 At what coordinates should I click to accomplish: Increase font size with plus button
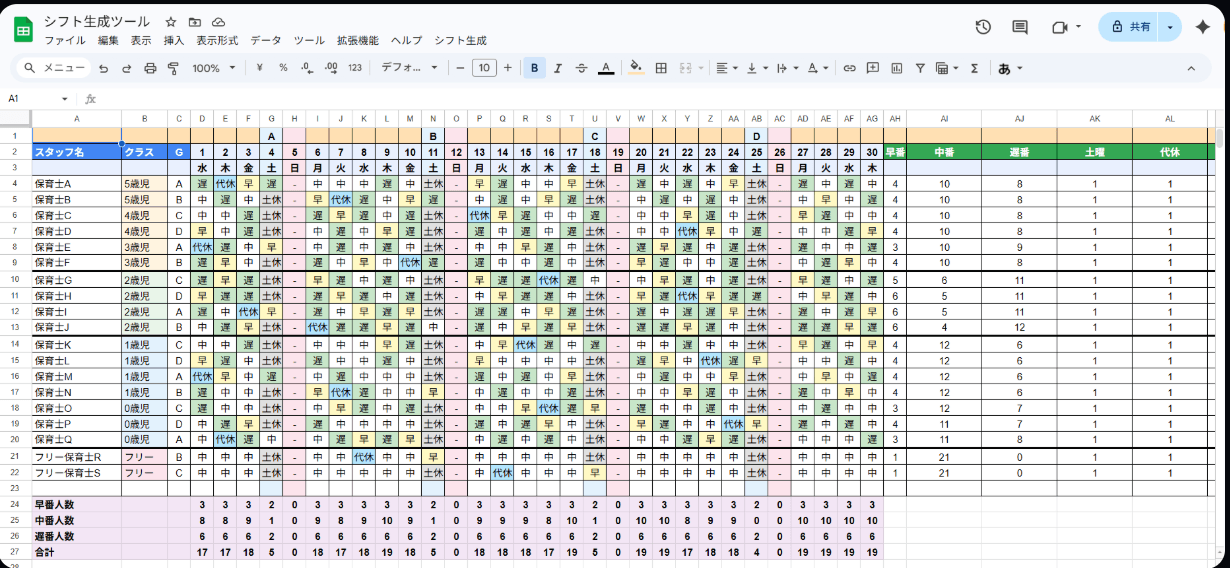(508, 68)
